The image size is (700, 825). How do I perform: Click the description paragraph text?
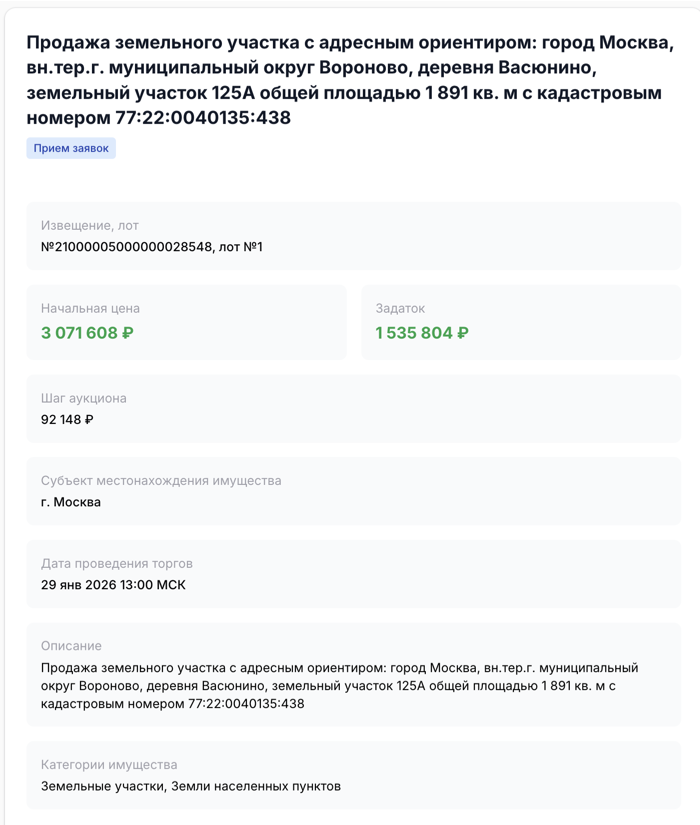point(340,686)
